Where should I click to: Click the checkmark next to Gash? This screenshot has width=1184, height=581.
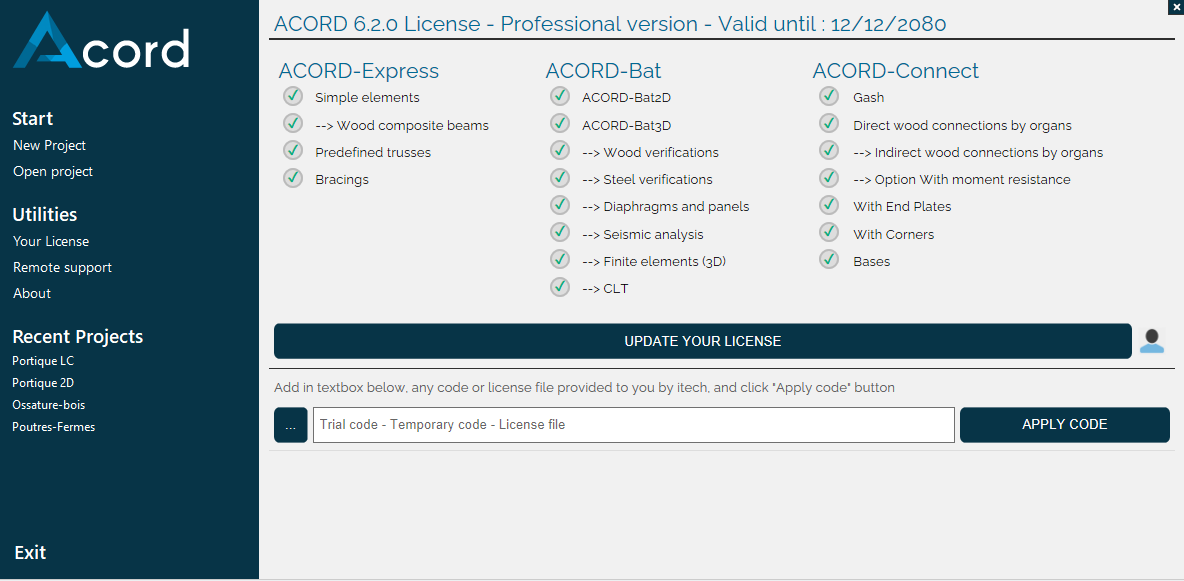[x=828, y=96]
